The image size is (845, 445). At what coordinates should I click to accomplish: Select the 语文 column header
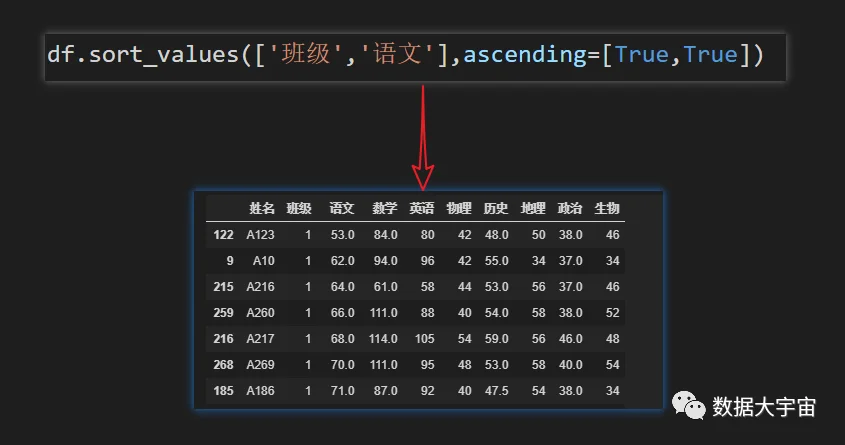342,208
